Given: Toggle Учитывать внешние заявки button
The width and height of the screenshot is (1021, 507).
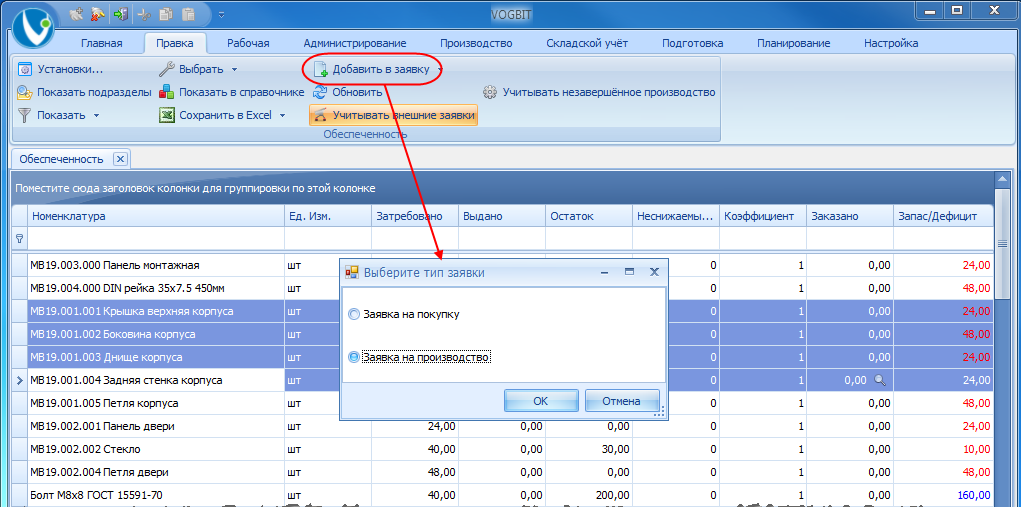Looking at the screenshot, I should (x=394, y=116).
